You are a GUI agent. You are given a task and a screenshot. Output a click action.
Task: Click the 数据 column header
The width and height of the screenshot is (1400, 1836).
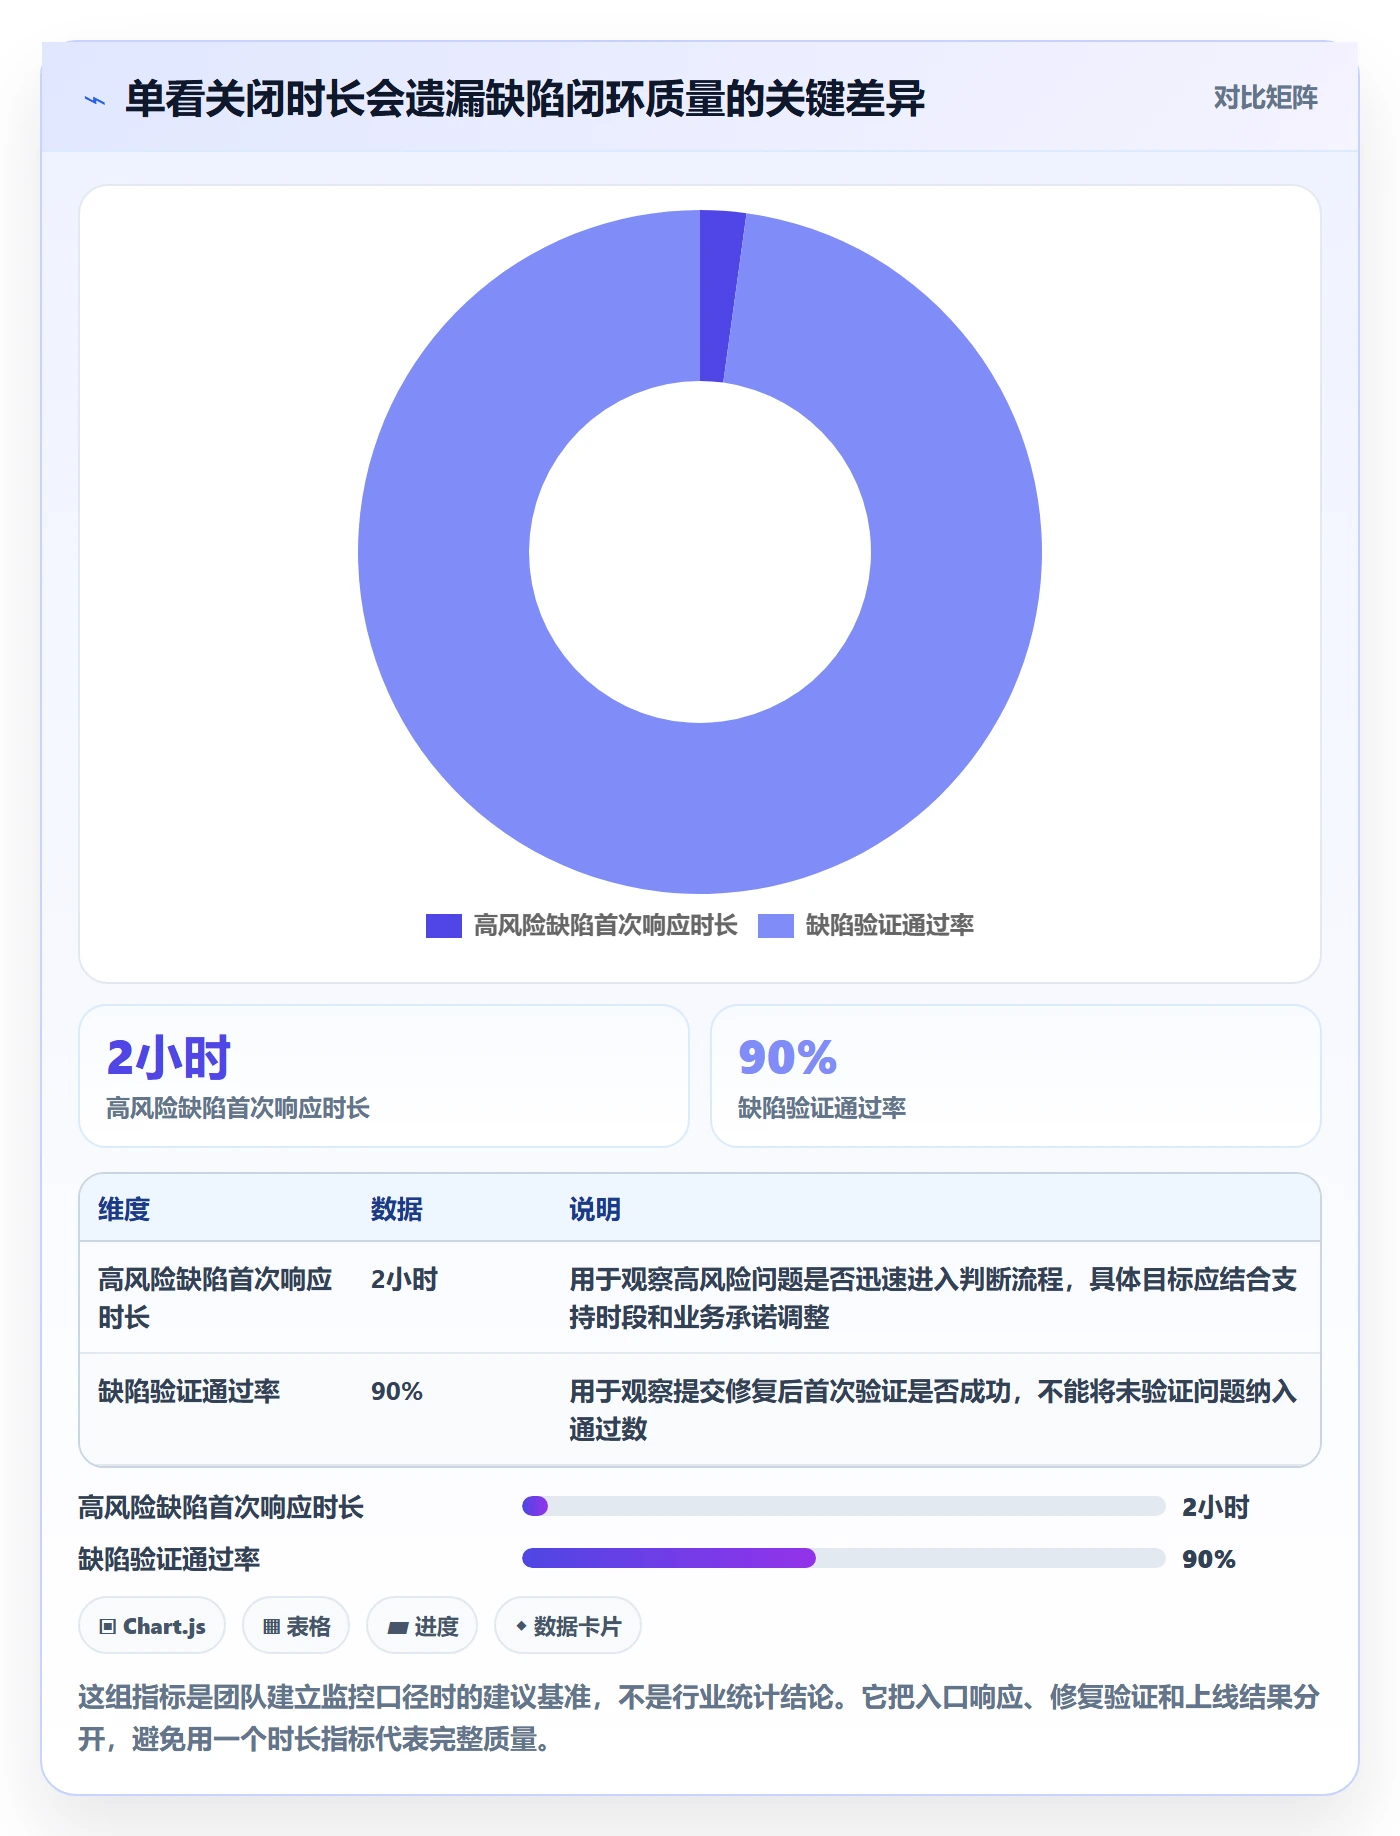397,1209
